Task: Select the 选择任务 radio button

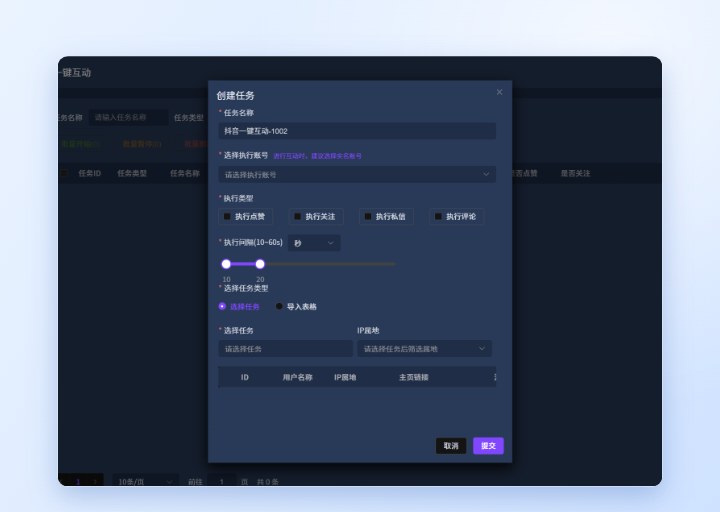Action: tap(222, 306)
